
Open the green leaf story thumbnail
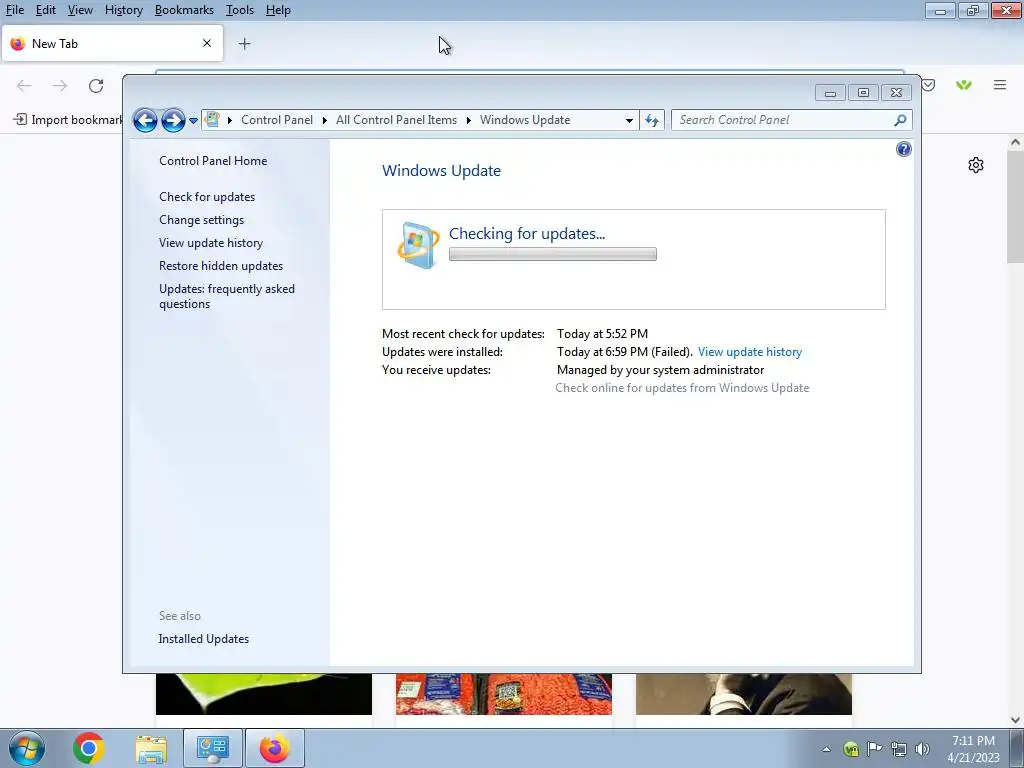coord(264,694)
